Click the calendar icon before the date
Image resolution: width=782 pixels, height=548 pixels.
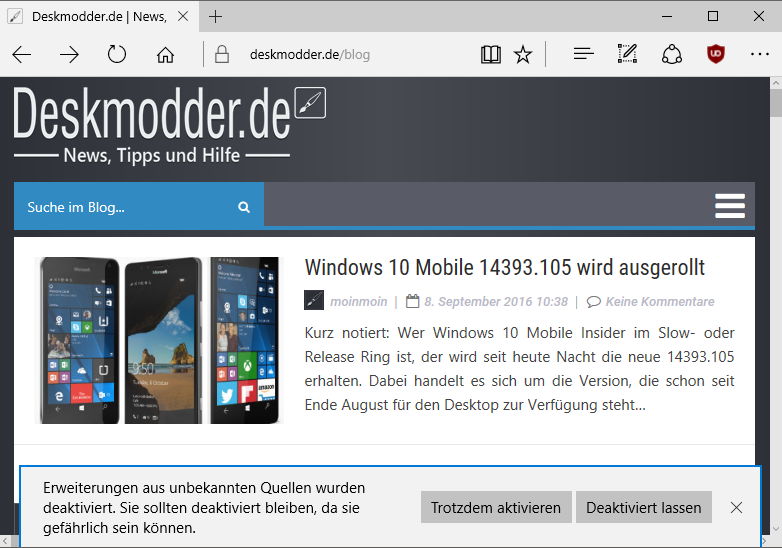point(412,301)
